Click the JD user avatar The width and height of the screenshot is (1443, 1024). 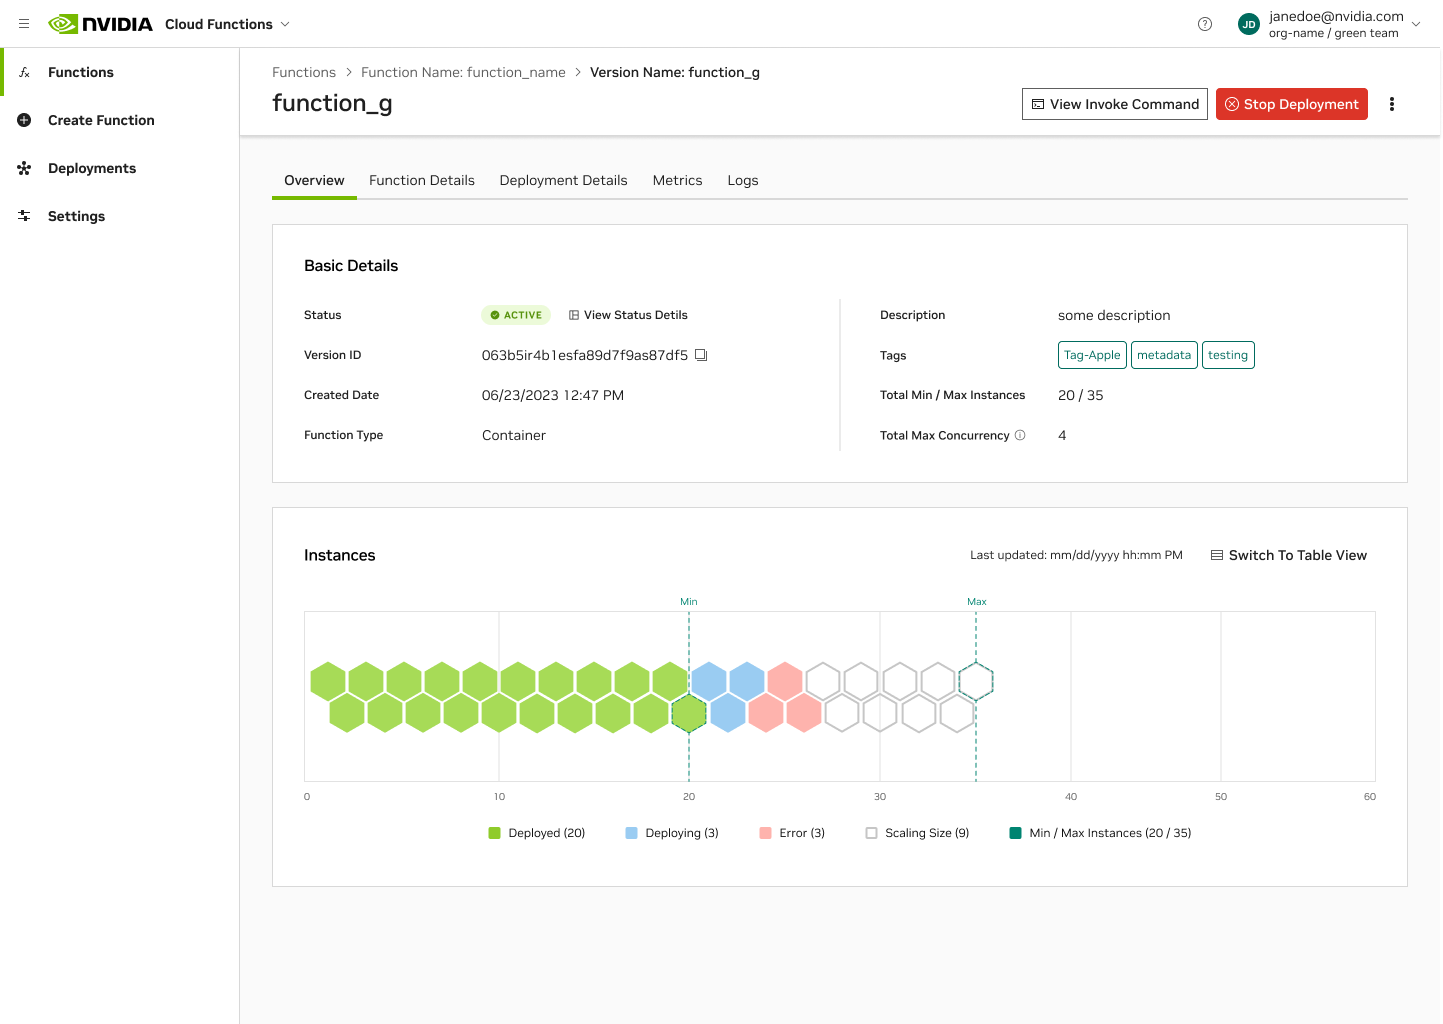1248,24
